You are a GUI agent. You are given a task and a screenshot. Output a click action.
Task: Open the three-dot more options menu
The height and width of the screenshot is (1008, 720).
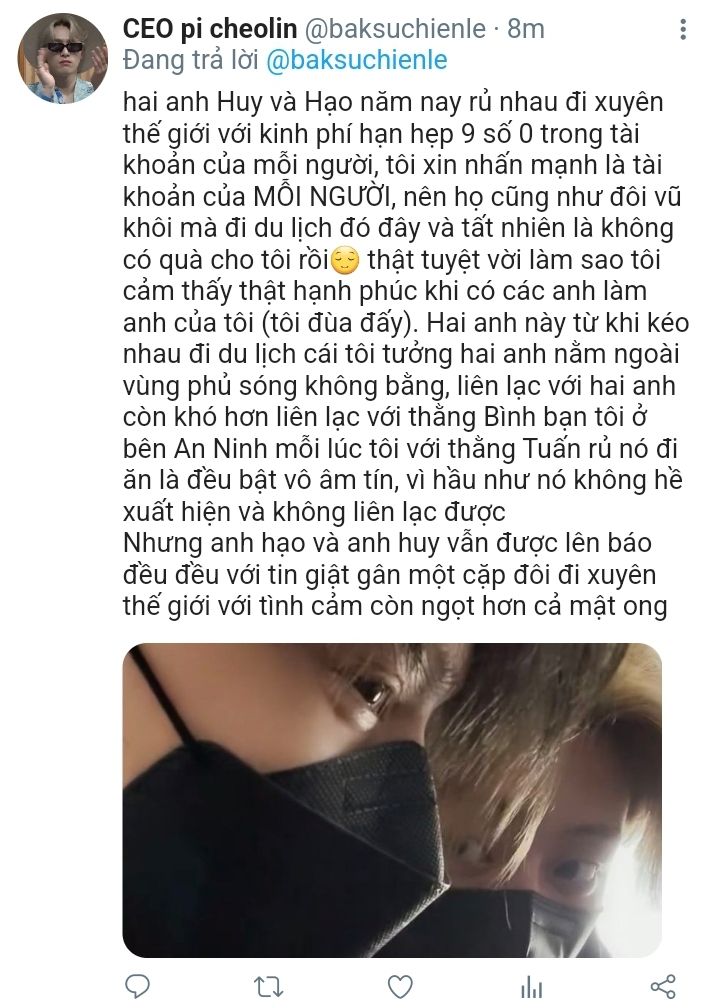pyautogui.click(x=683, y=29)
